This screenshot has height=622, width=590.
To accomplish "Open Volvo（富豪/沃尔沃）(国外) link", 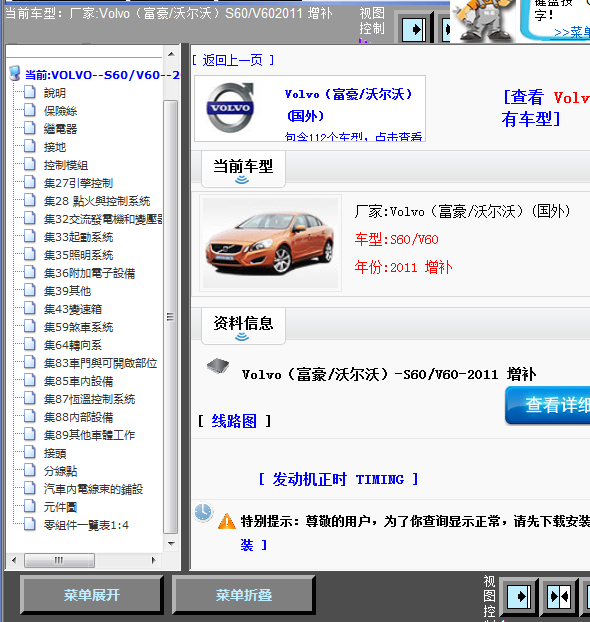I will pyautogui.click(x=349, y=105).
